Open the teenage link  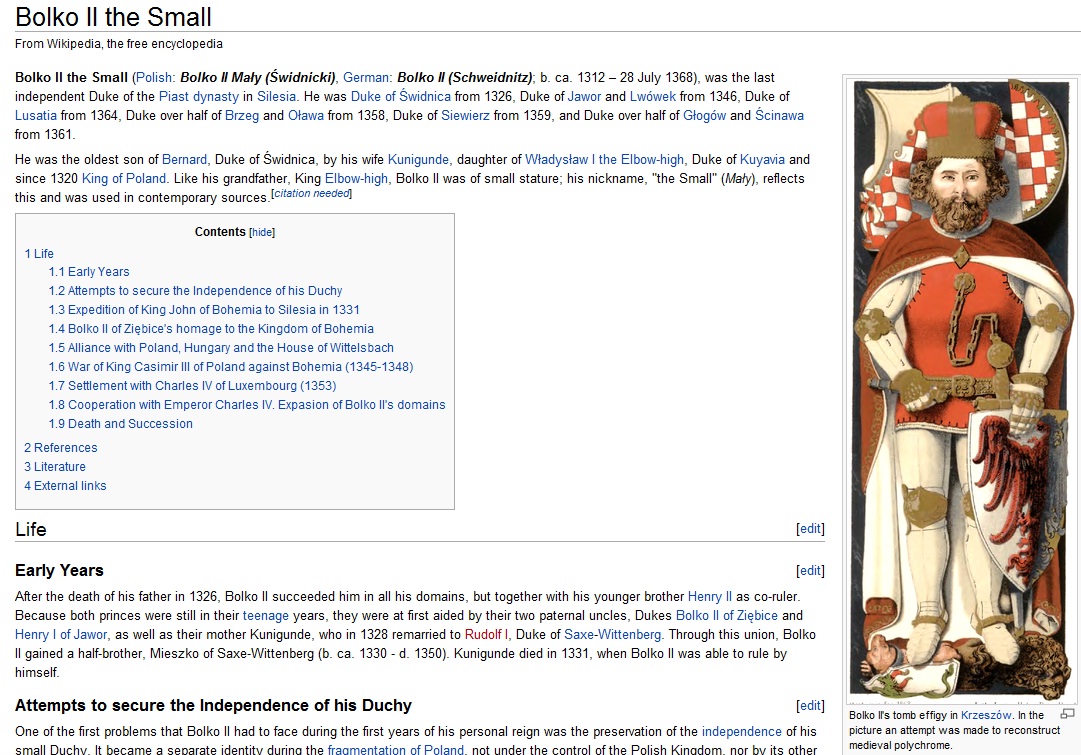point(265,616)
